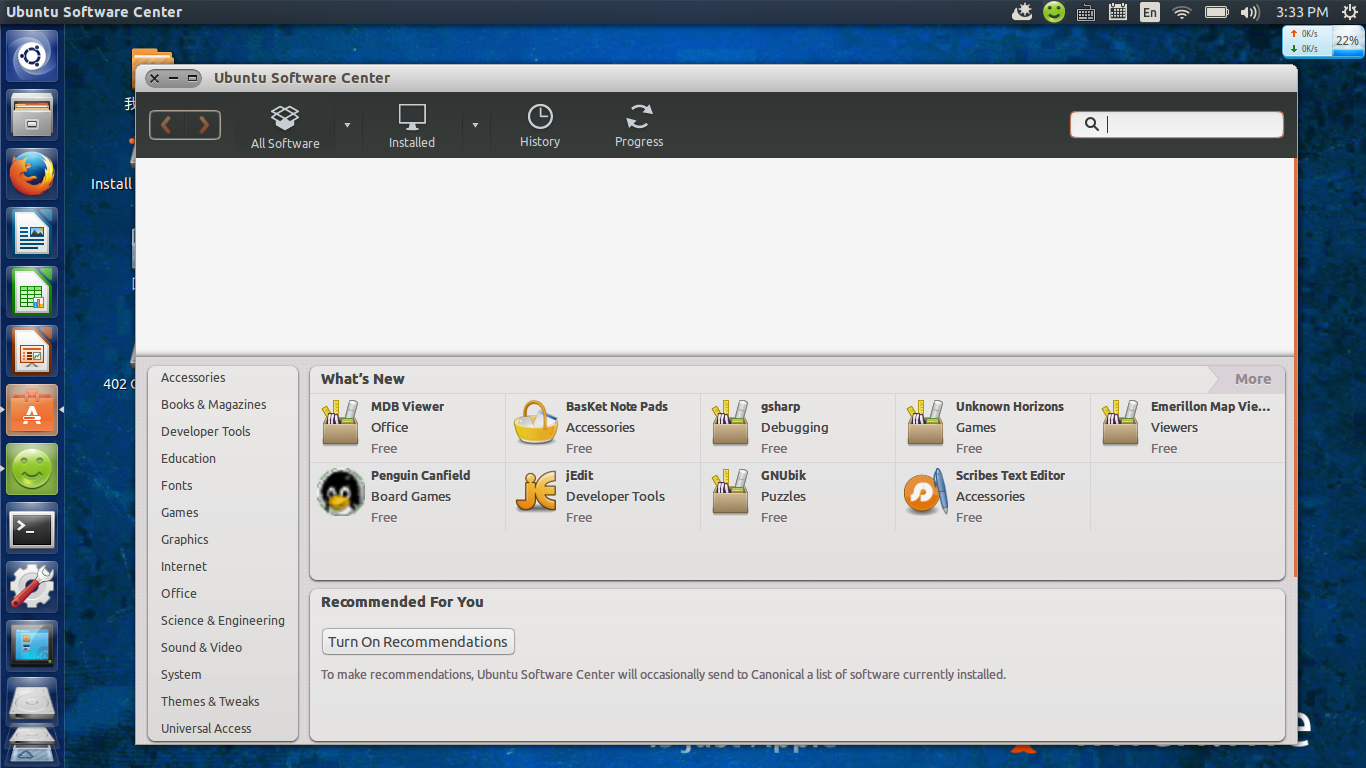Open the Progress view
The height and width of the screenshot is (768, 1366).
[x=639, y=127]
